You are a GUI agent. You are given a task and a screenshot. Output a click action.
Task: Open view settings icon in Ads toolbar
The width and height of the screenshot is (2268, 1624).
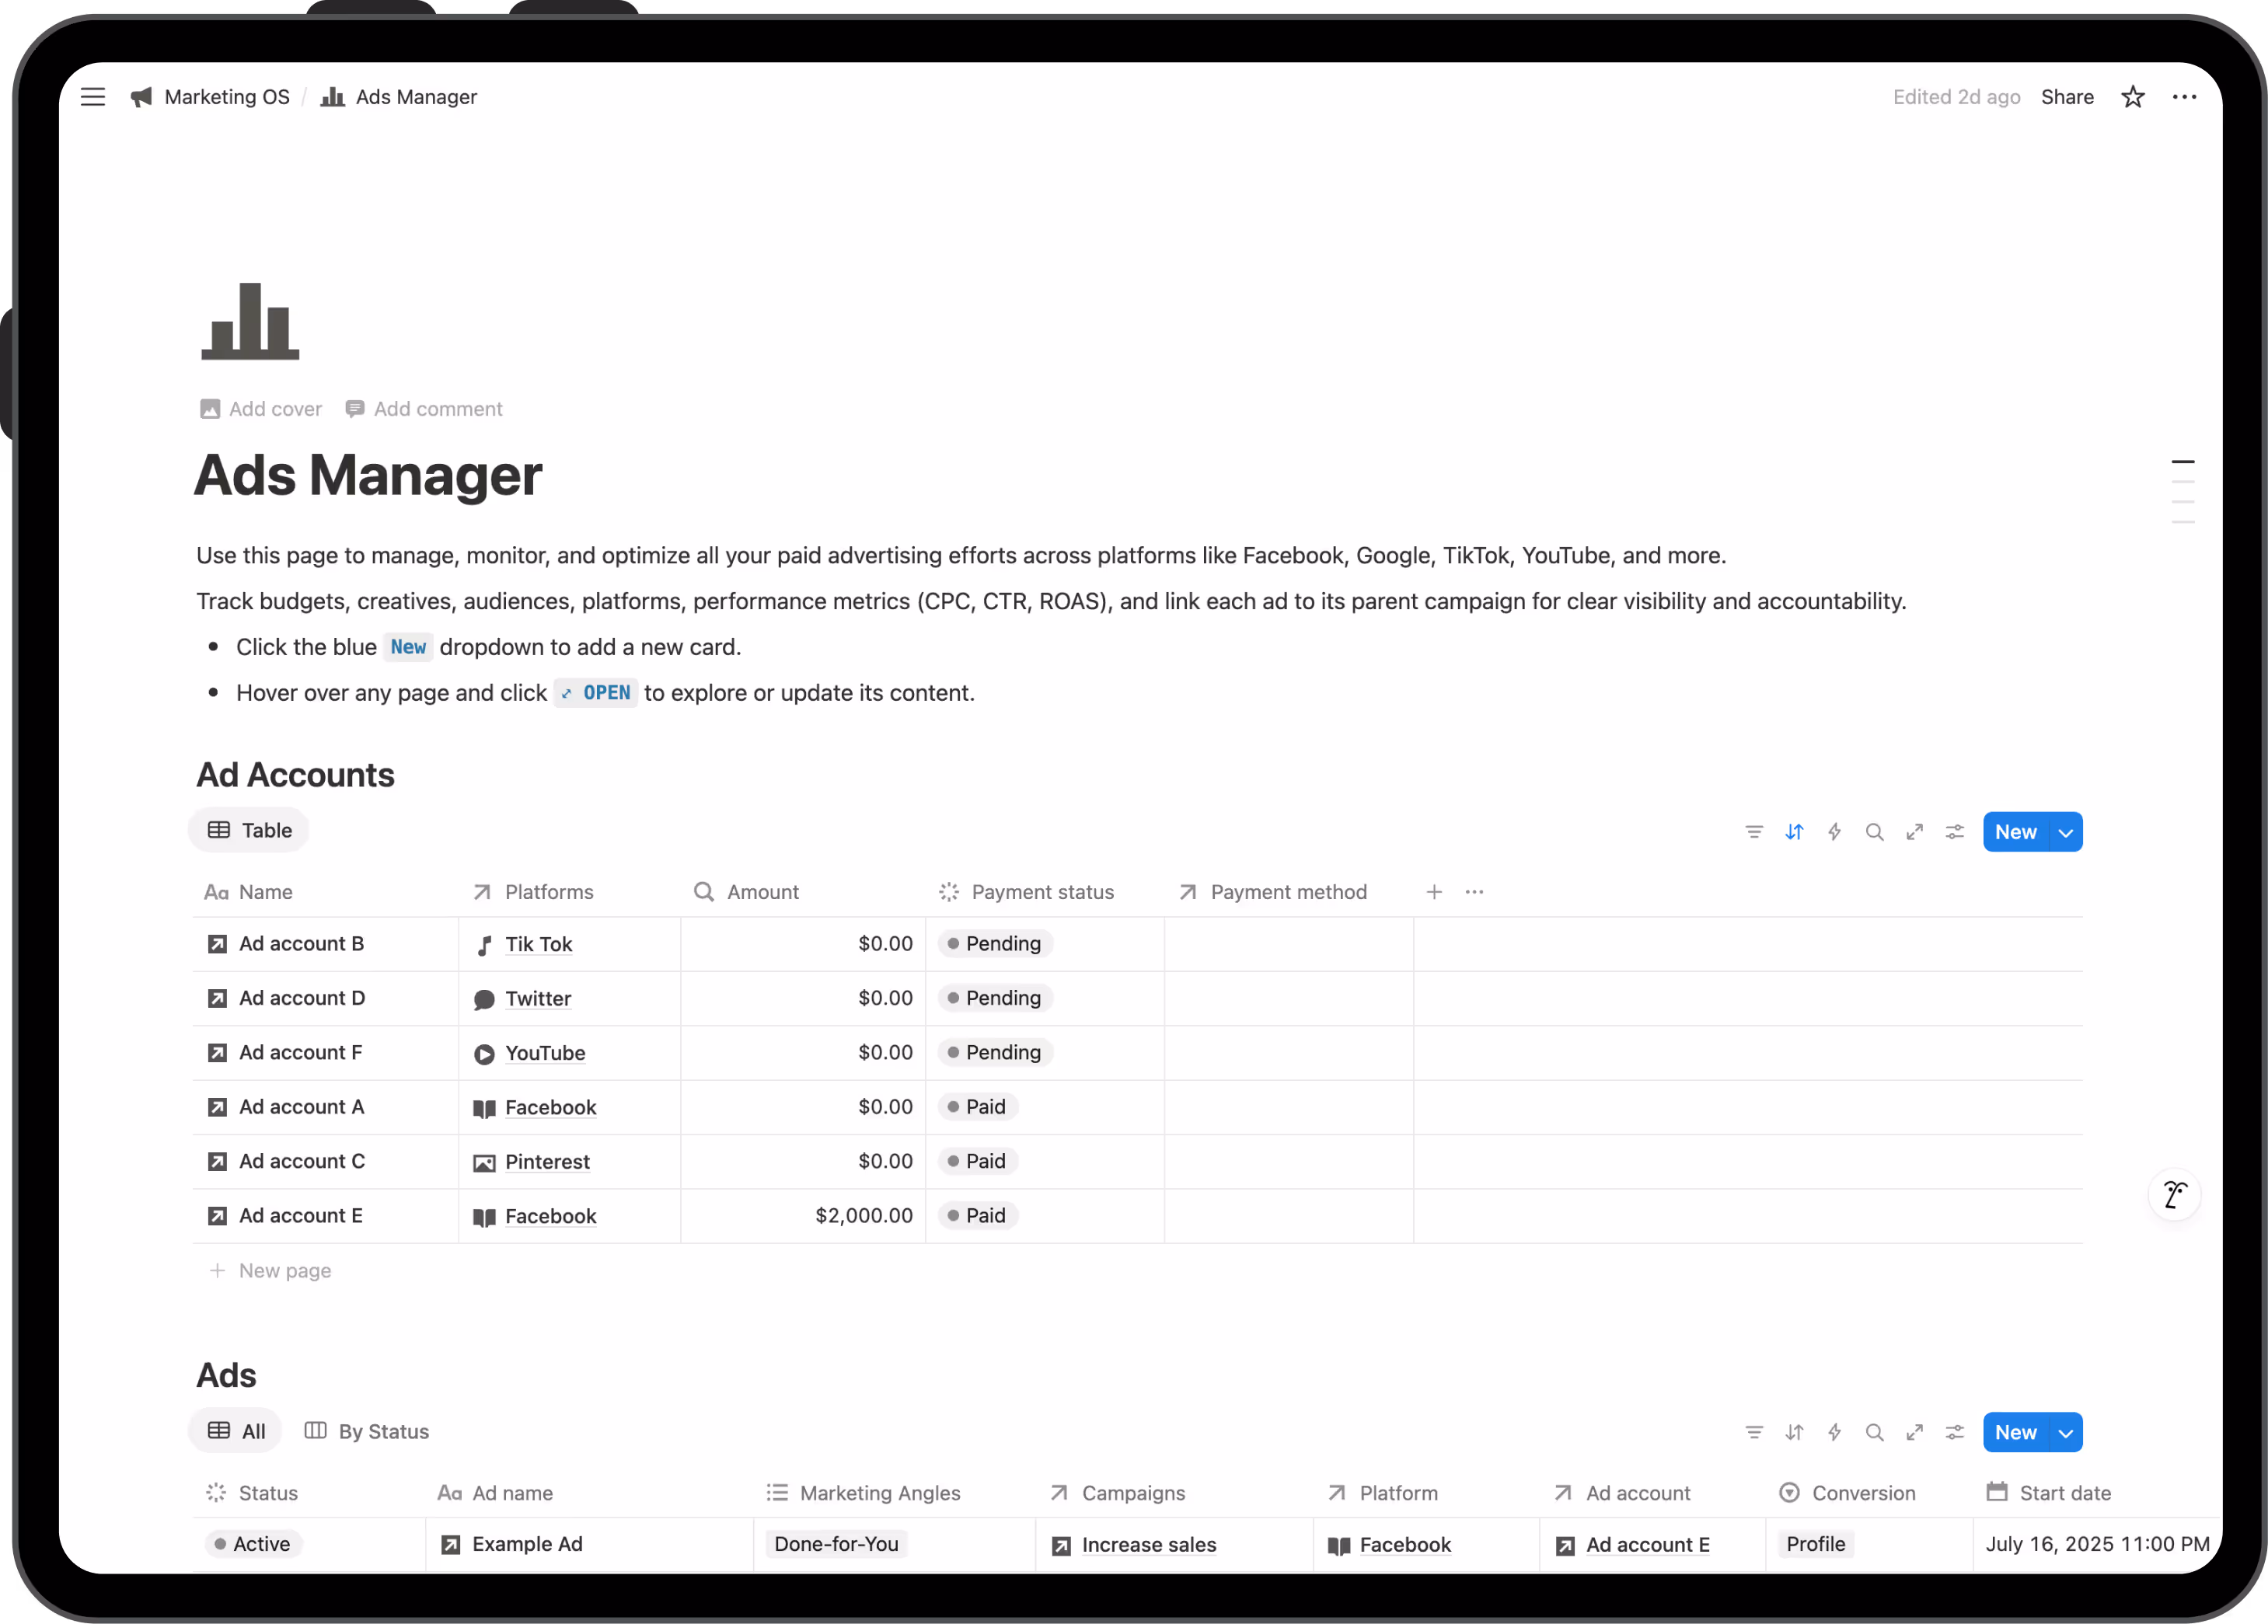1954,1432
